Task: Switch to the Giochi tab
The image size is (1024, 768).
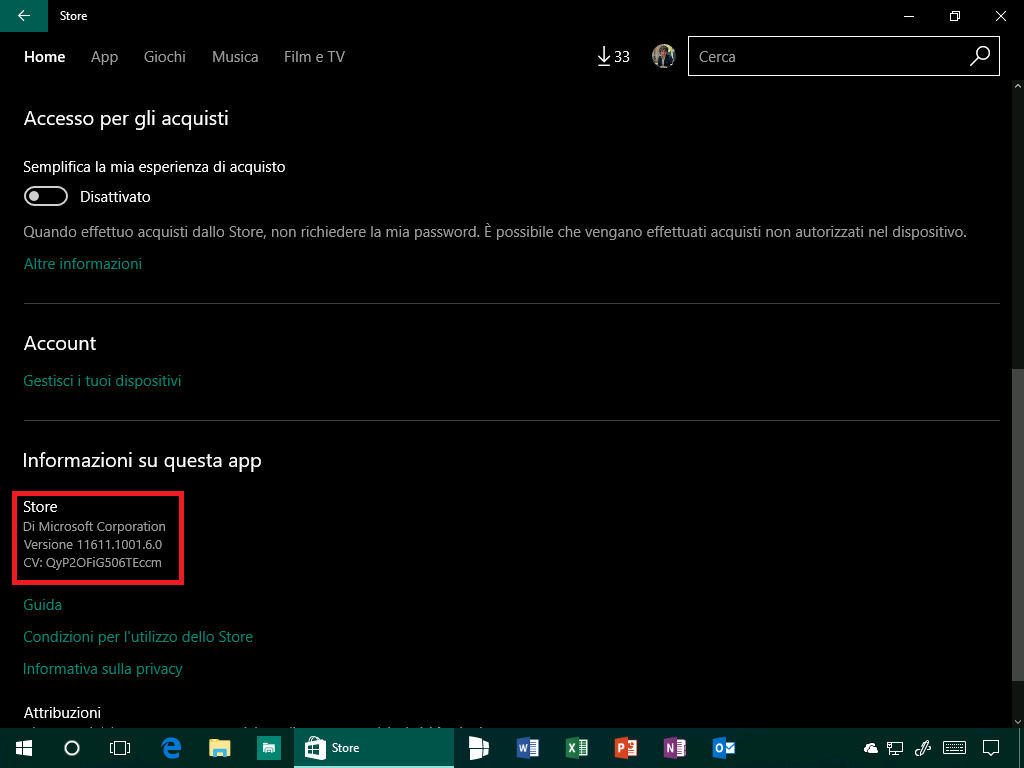Action: (165, 57)
